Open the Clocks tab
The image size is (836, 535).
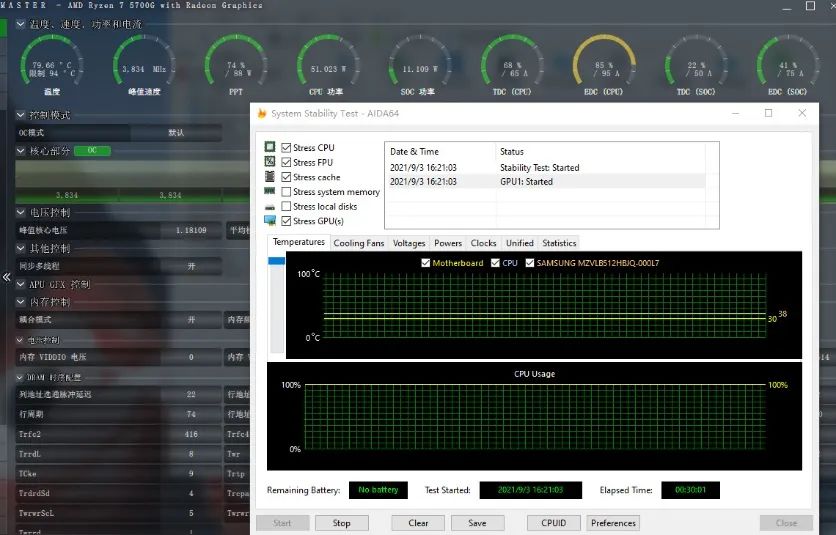484,243
